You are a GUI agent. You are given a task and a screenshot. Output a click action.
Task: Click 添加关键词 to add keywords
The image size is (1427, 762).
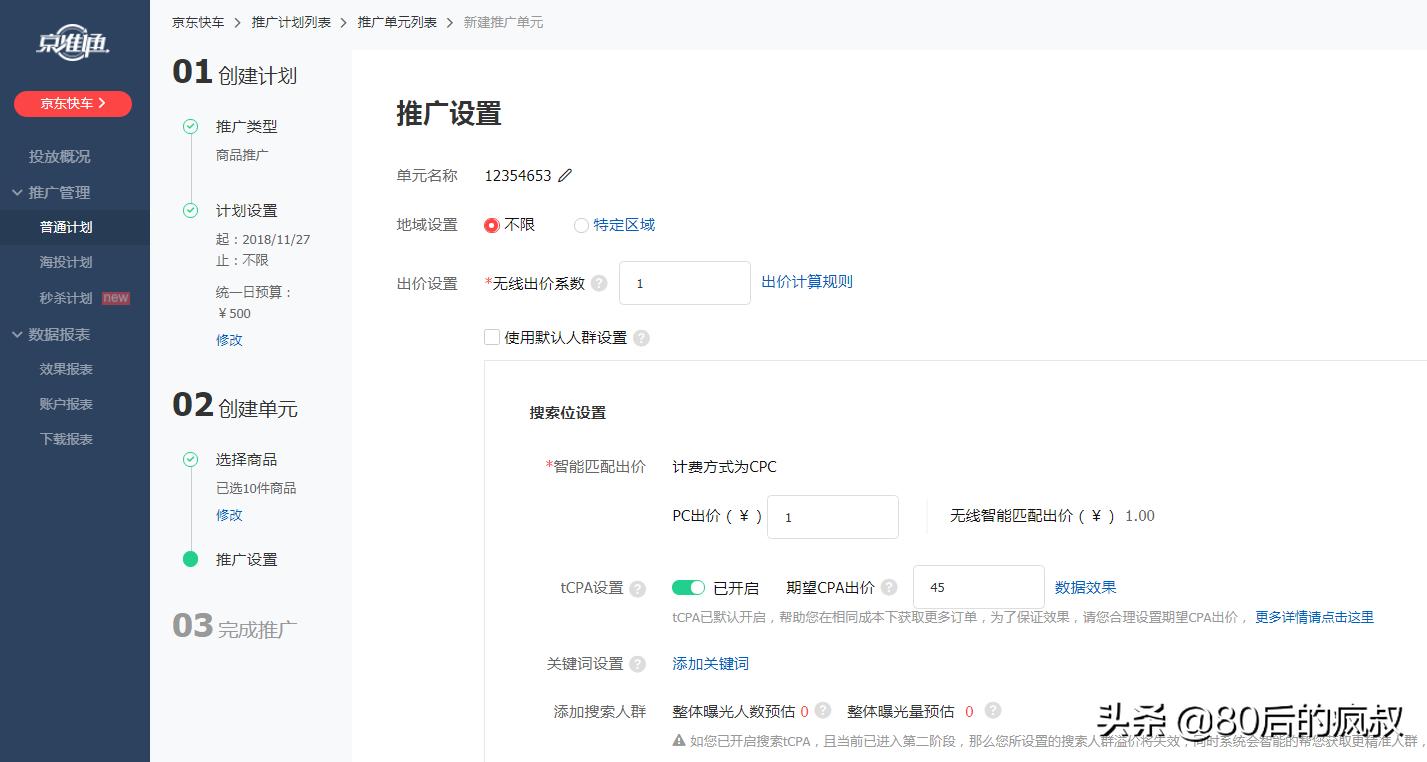tap(710, 663)
